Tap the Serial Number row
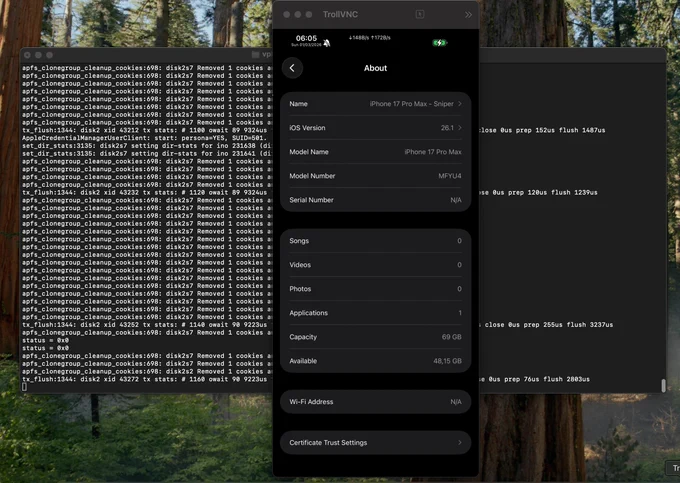680x483 pixels. point(376,200)
